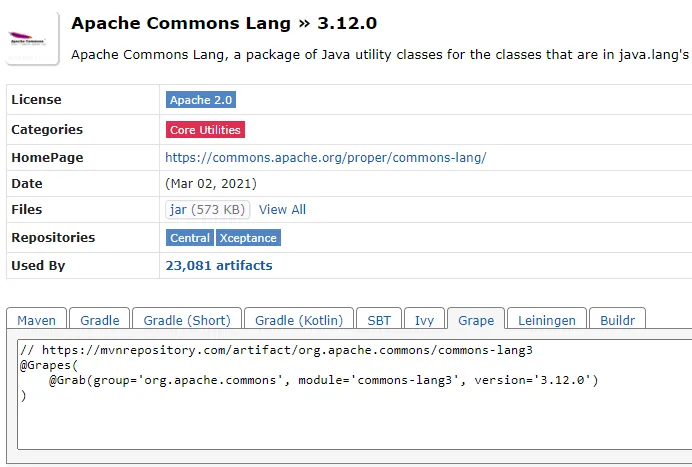Open the Ivy tab
The image size is (692, 467).
[x=424, y=320]
